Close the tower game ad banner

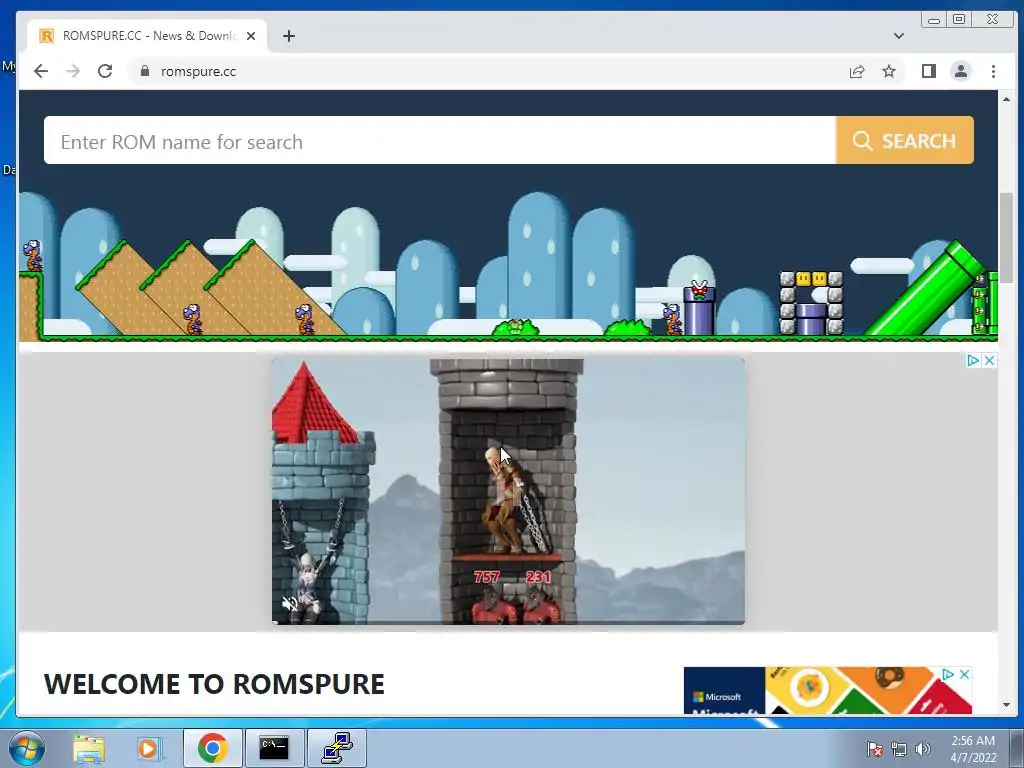coord(989,360)
